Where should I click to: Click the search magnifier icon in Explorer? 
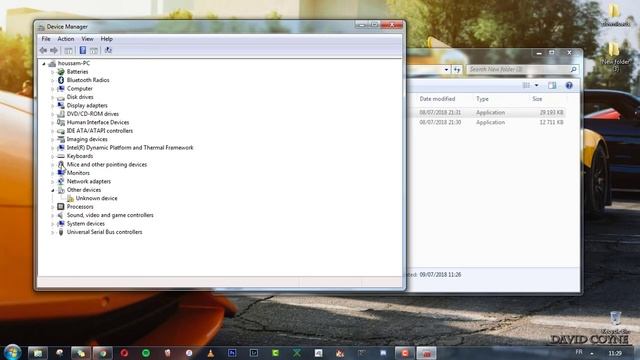coord(573,69)
